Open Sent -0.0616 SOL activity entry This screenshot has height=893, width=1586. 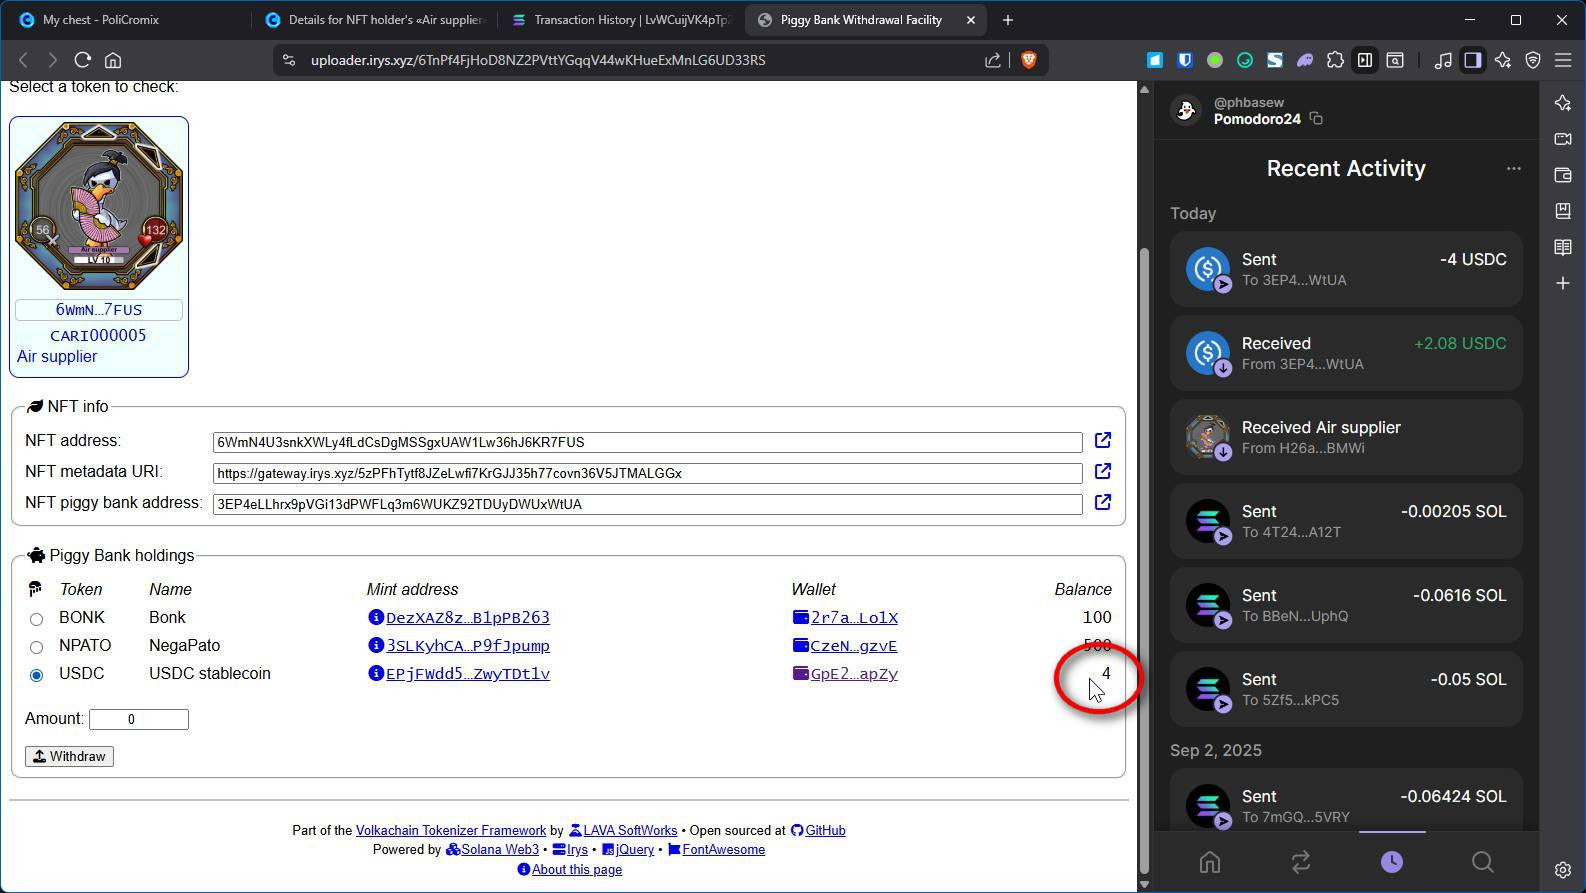[1346, 605]
